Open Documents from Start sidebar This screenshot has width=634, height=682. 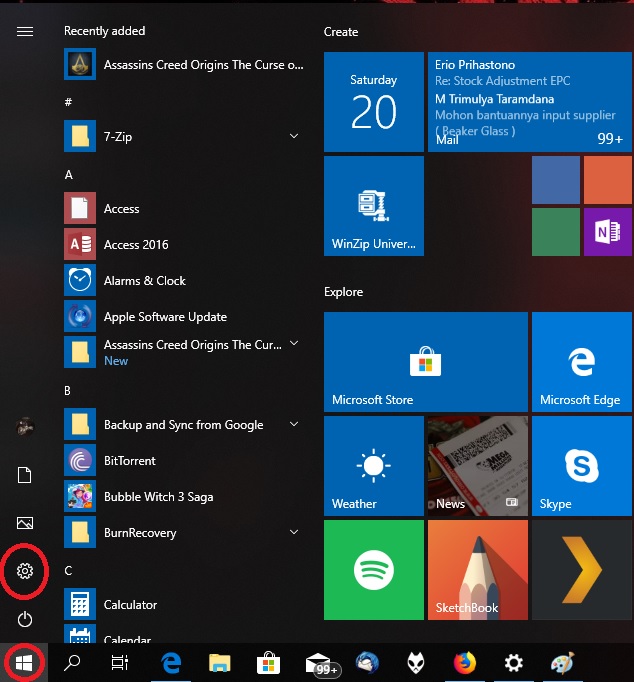tap(25, 475)
